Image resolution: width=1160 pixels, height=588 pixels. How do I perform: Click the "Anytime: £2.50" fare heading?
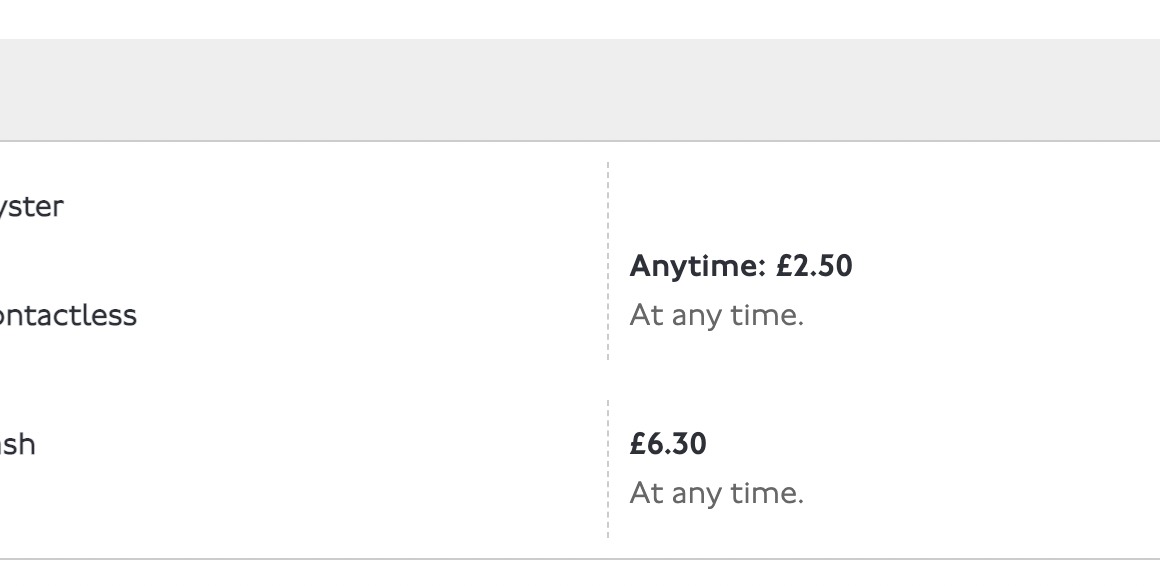[740, 267]
